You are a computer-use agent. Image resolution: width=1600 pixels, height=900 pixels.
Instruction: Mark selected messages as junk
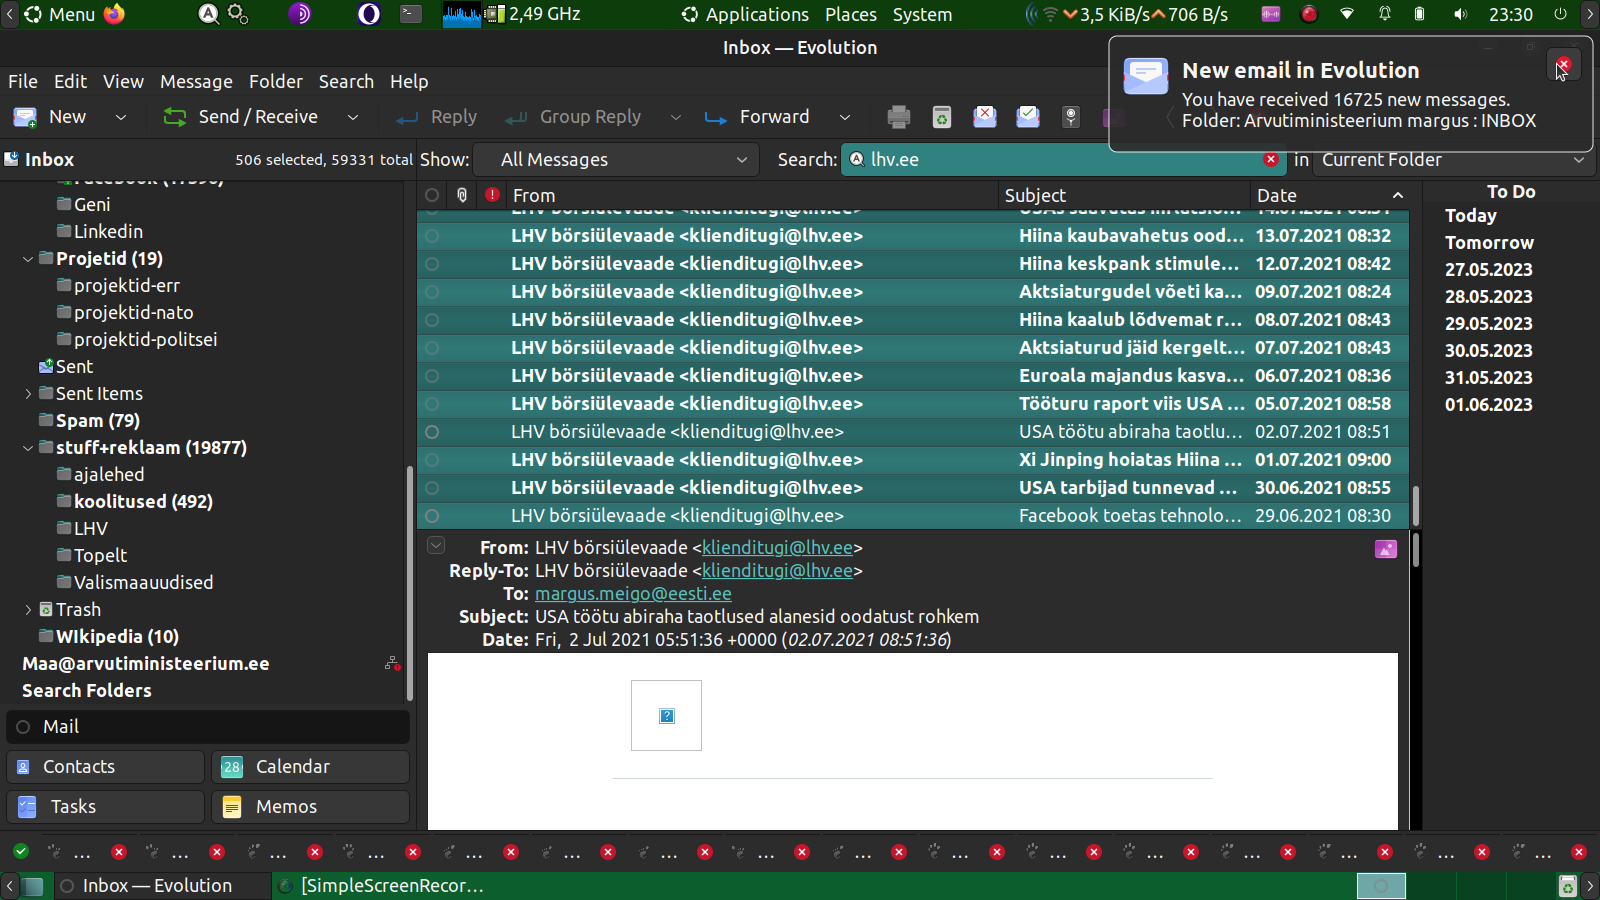click(985, 117)
